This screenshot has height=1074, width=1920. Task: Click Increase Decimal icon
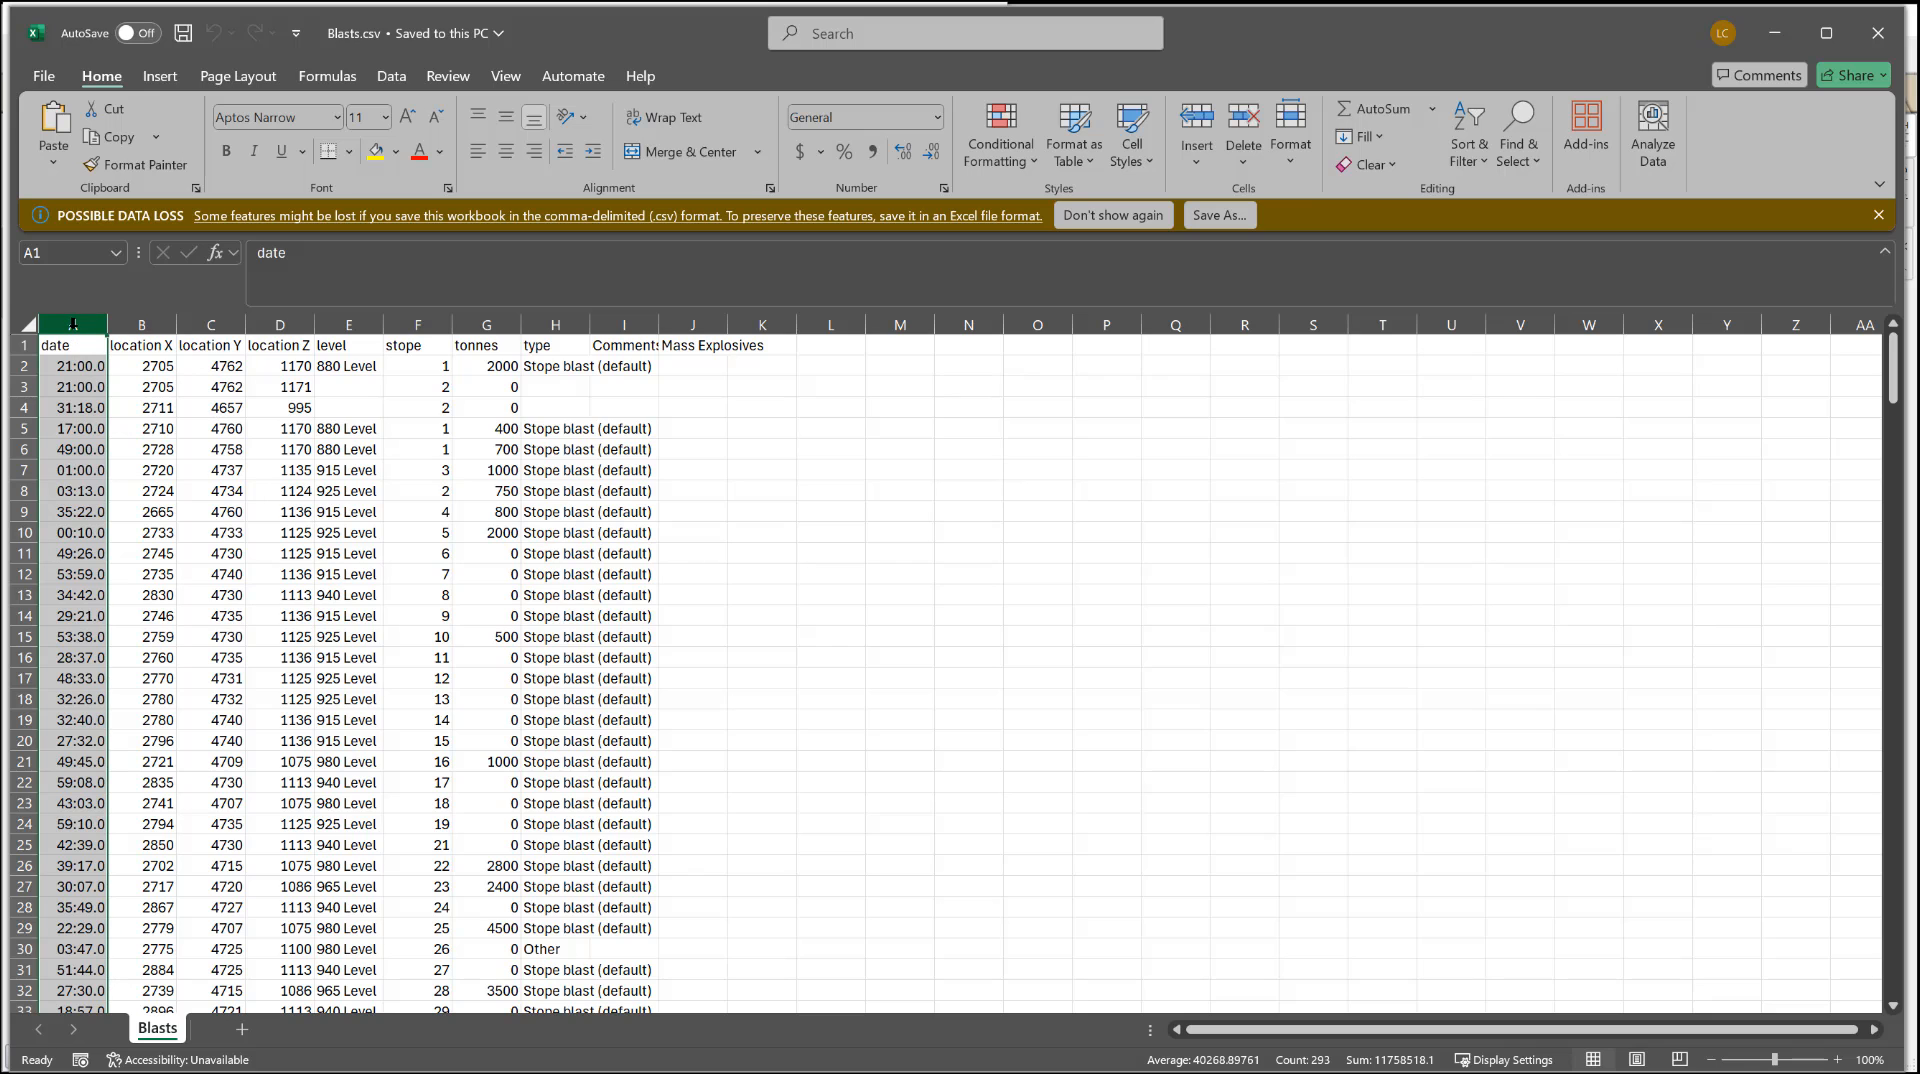[903, 151]
